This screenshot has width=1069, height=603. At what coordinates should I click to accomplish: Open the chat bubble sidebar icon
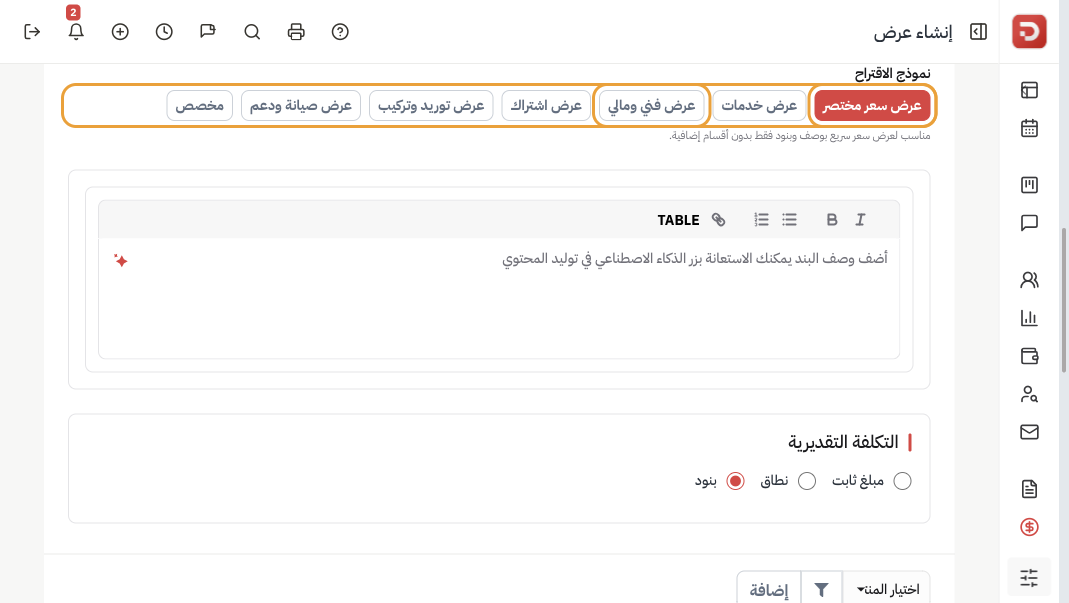click(x=1029, y=223)
